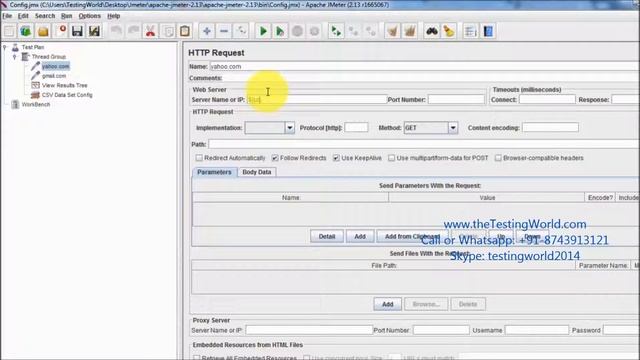Viewport: 640px width, 360px height.
Task: Open the Method GET dropdown
Action: [x=453, y=128]
